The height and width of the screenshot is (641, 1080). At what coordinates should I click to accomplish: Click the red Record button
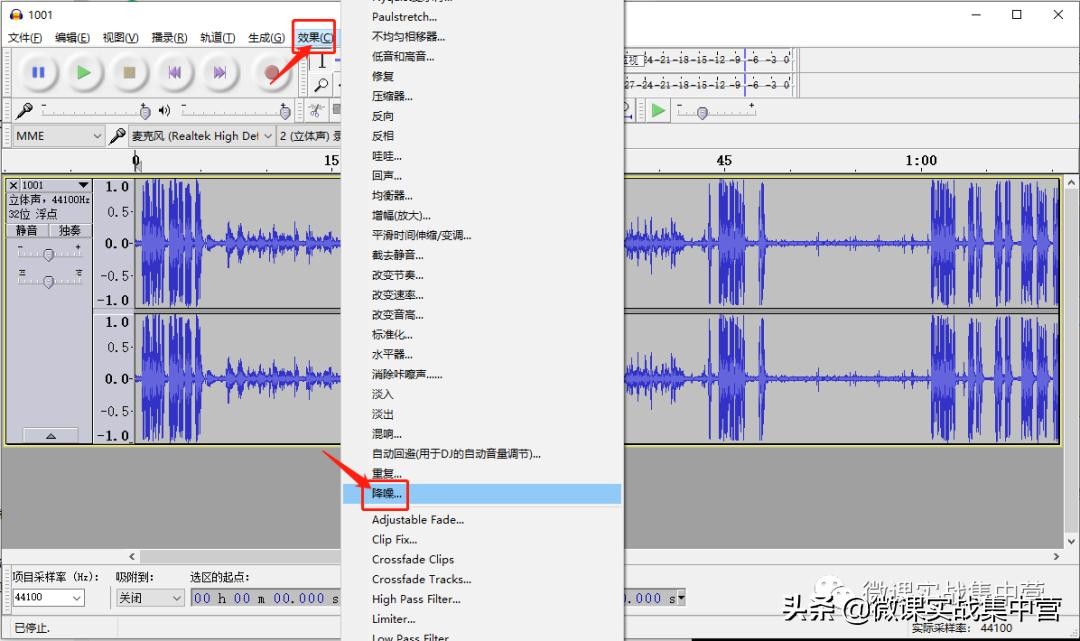[x=270, y=72]
